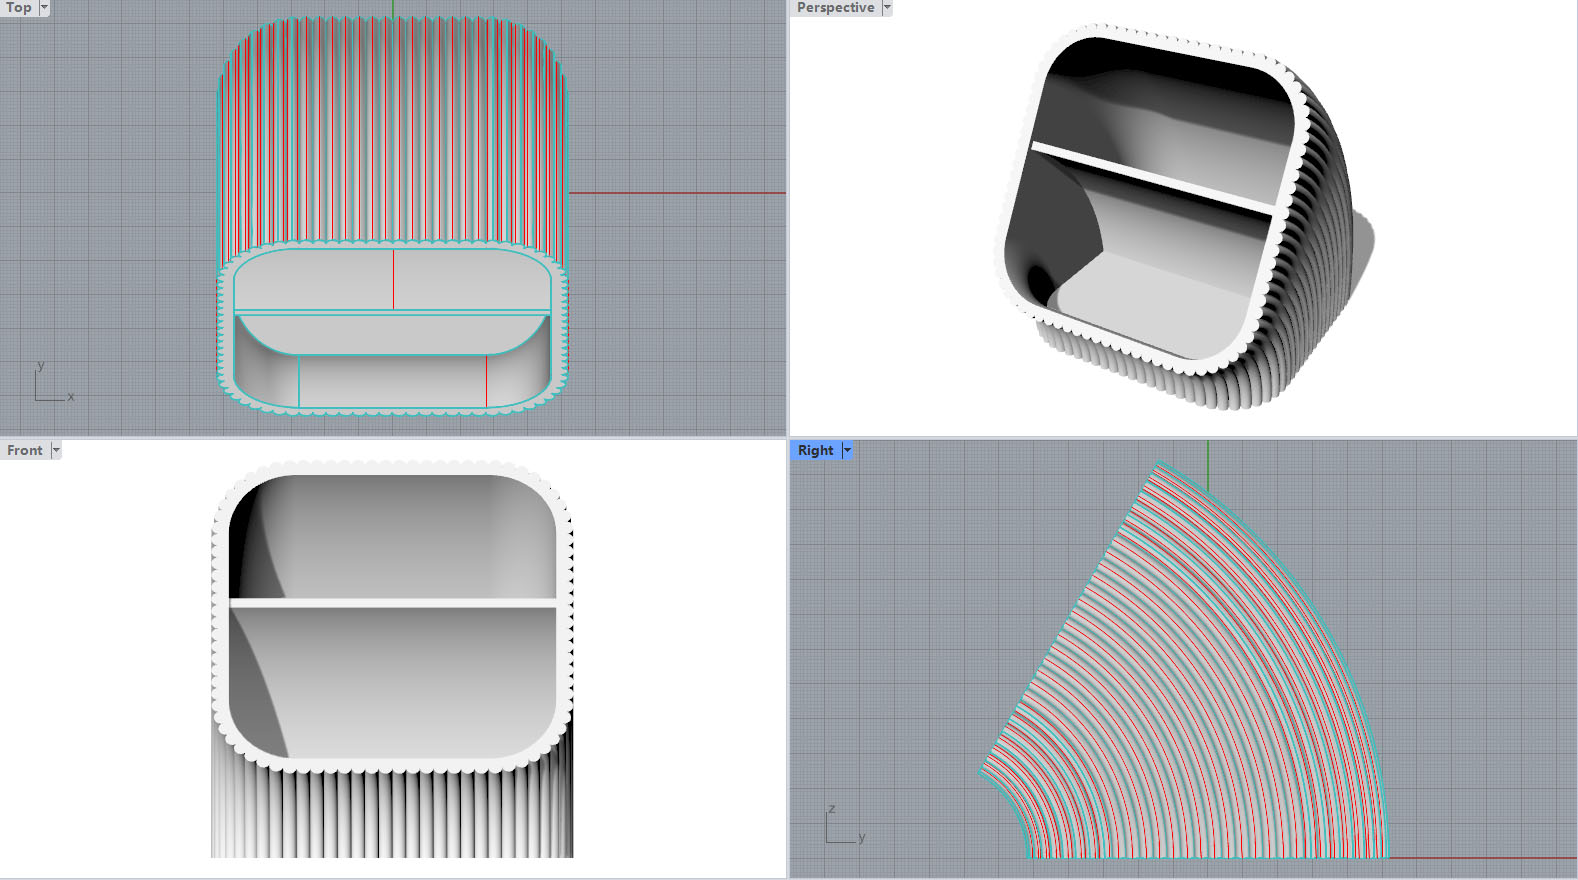Open the Front viewport dropdown arrow
Image resolution: width=1578 pixels, height=880 pixels.
[x=56, y=450]
